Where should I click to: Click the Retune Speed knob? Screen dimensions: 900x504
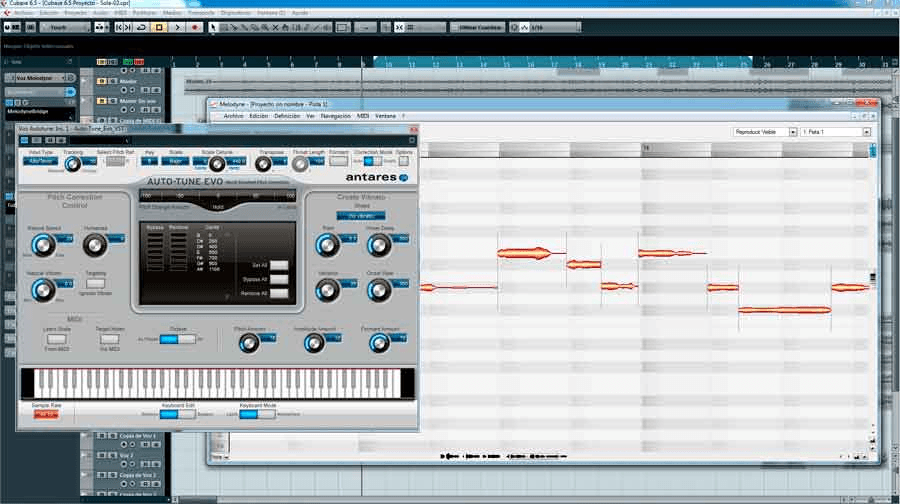coord(42,243)
